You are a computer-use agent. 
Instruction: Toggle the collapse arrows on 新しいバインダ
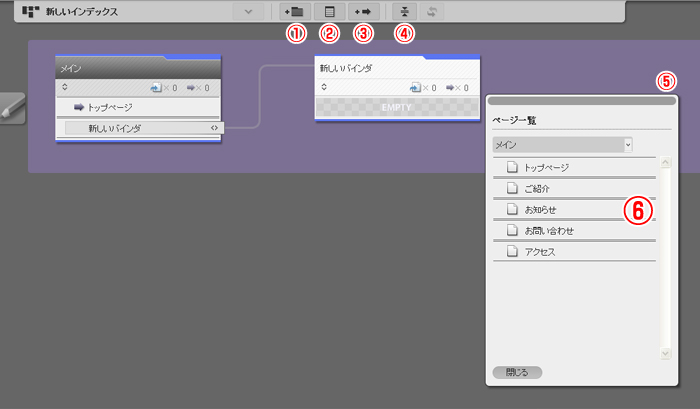(x=324, y=87)
